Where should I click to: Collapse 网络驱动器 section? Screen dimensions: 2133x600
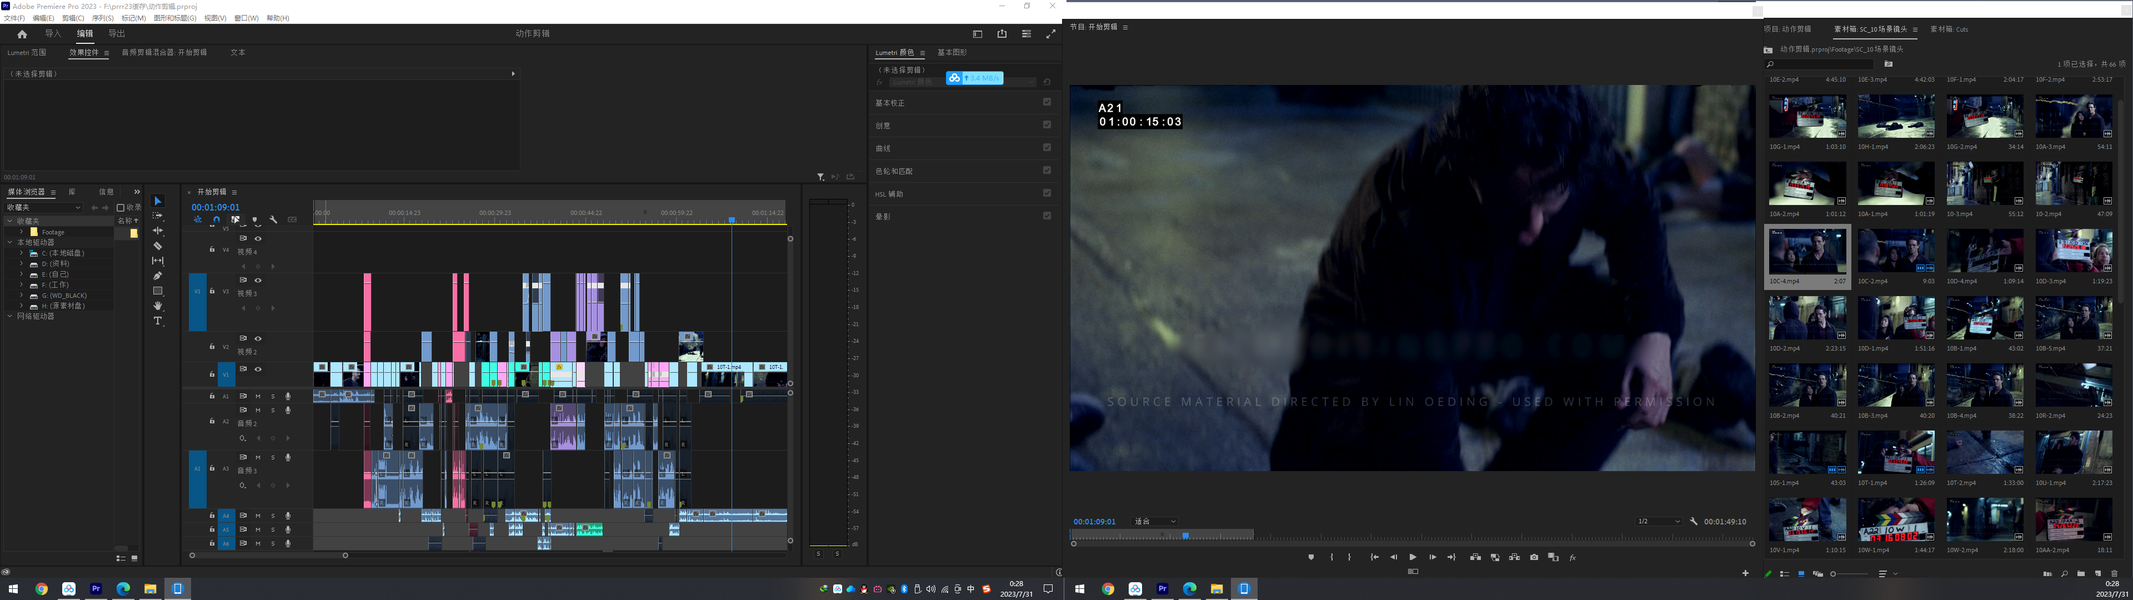10,316
